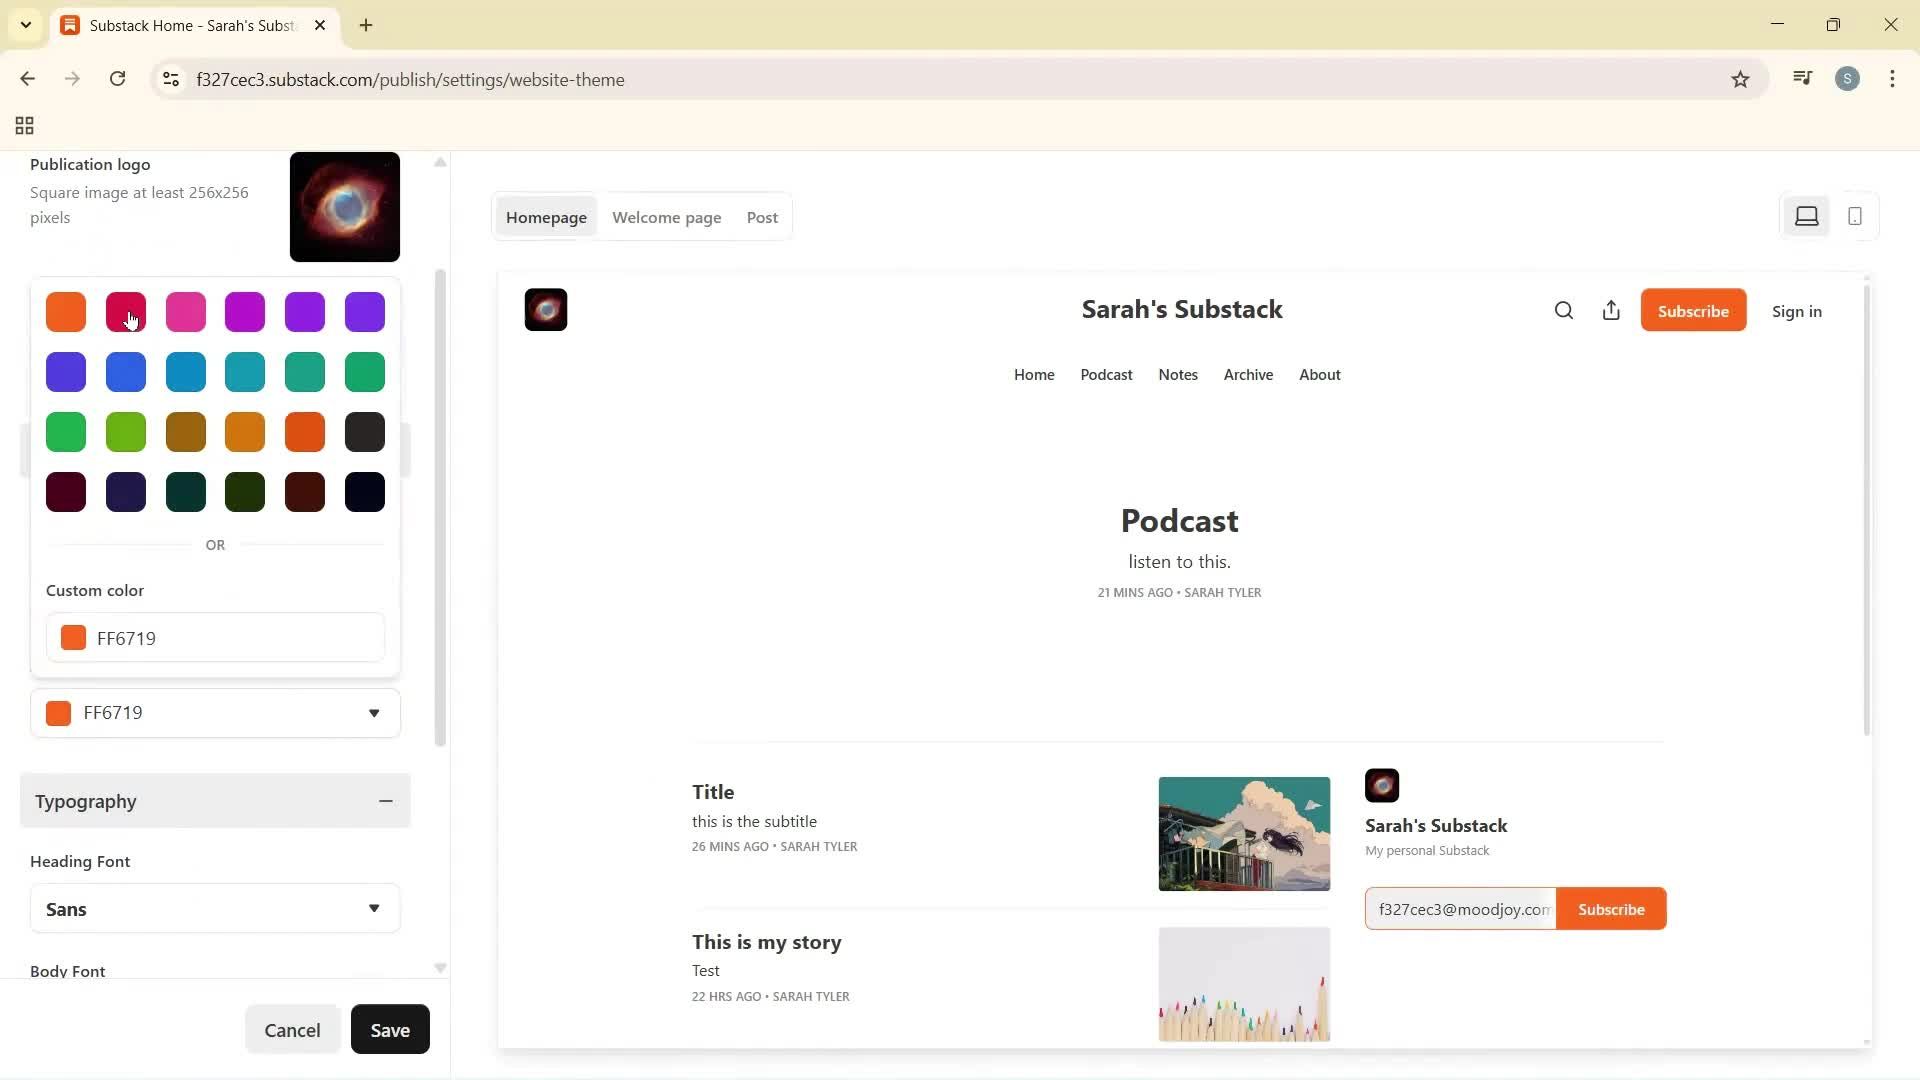1920x1080 pixels.
Task: Reload the page
Action: [x=117, y=79]
